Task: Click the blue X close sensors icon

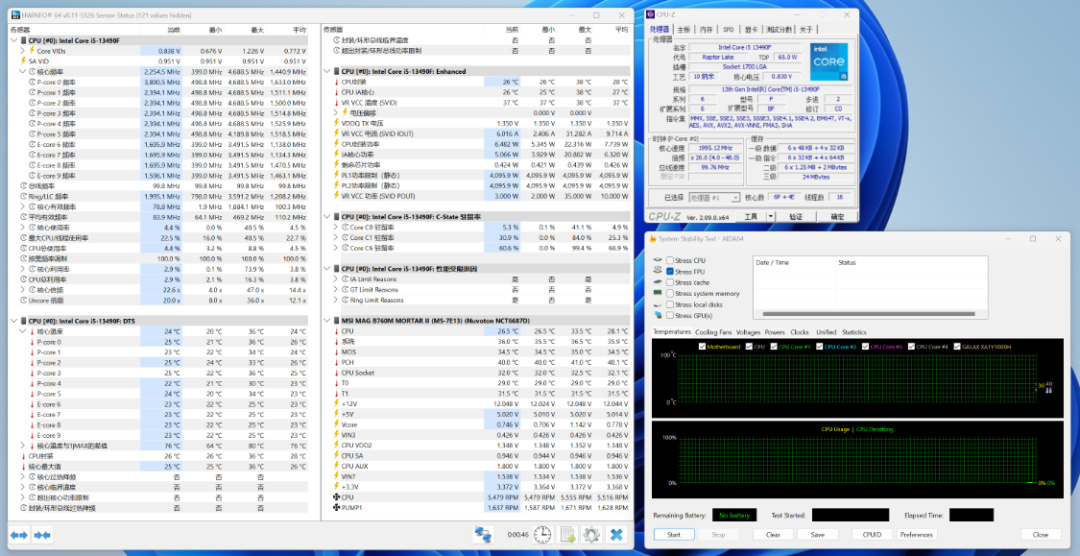Action: (616, 535)
